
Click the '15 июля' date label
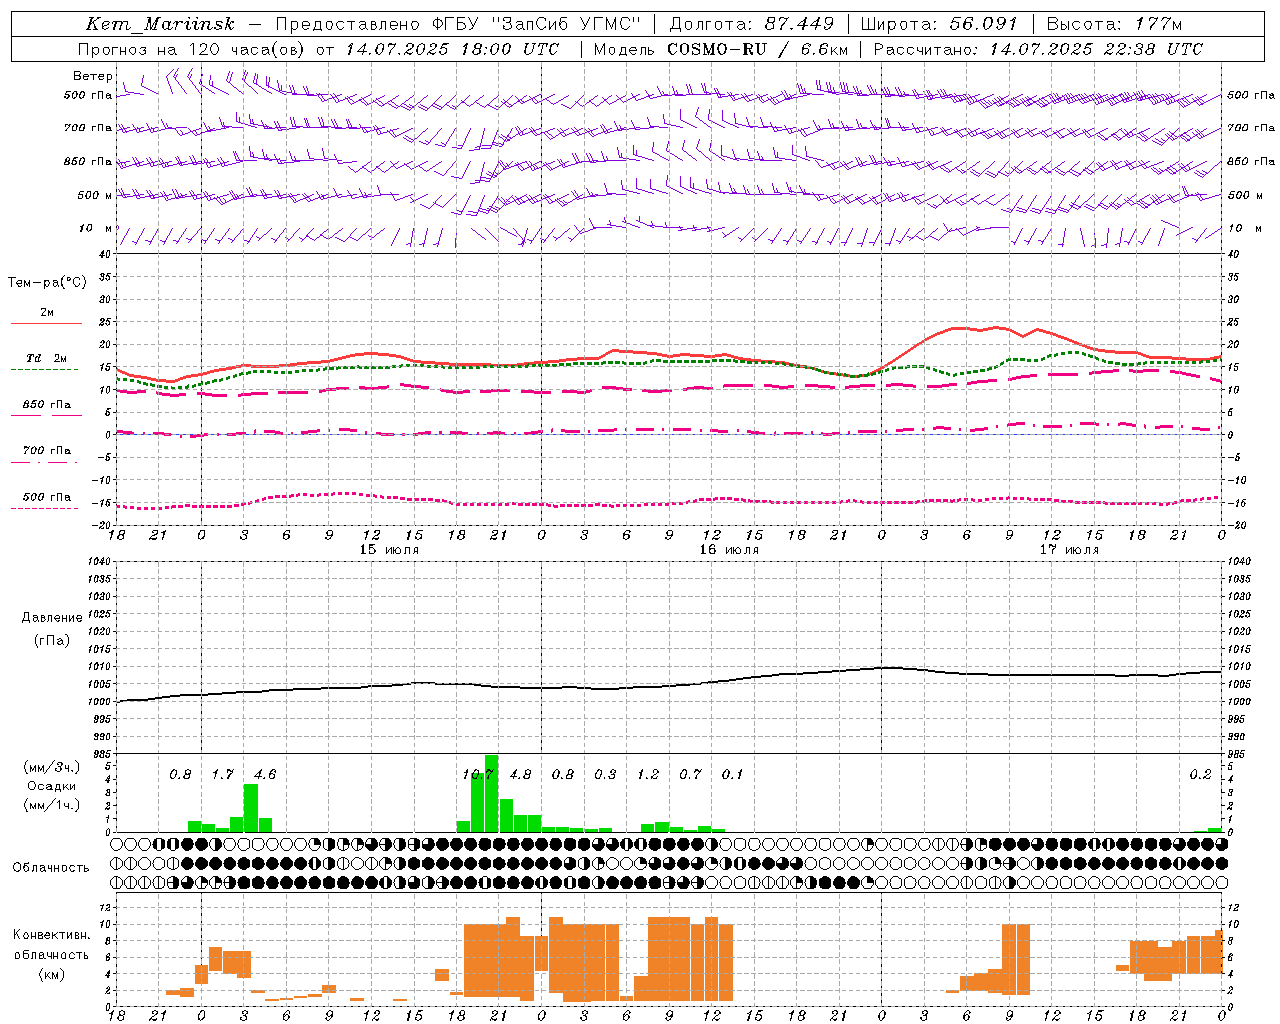(x=389, y=549)
